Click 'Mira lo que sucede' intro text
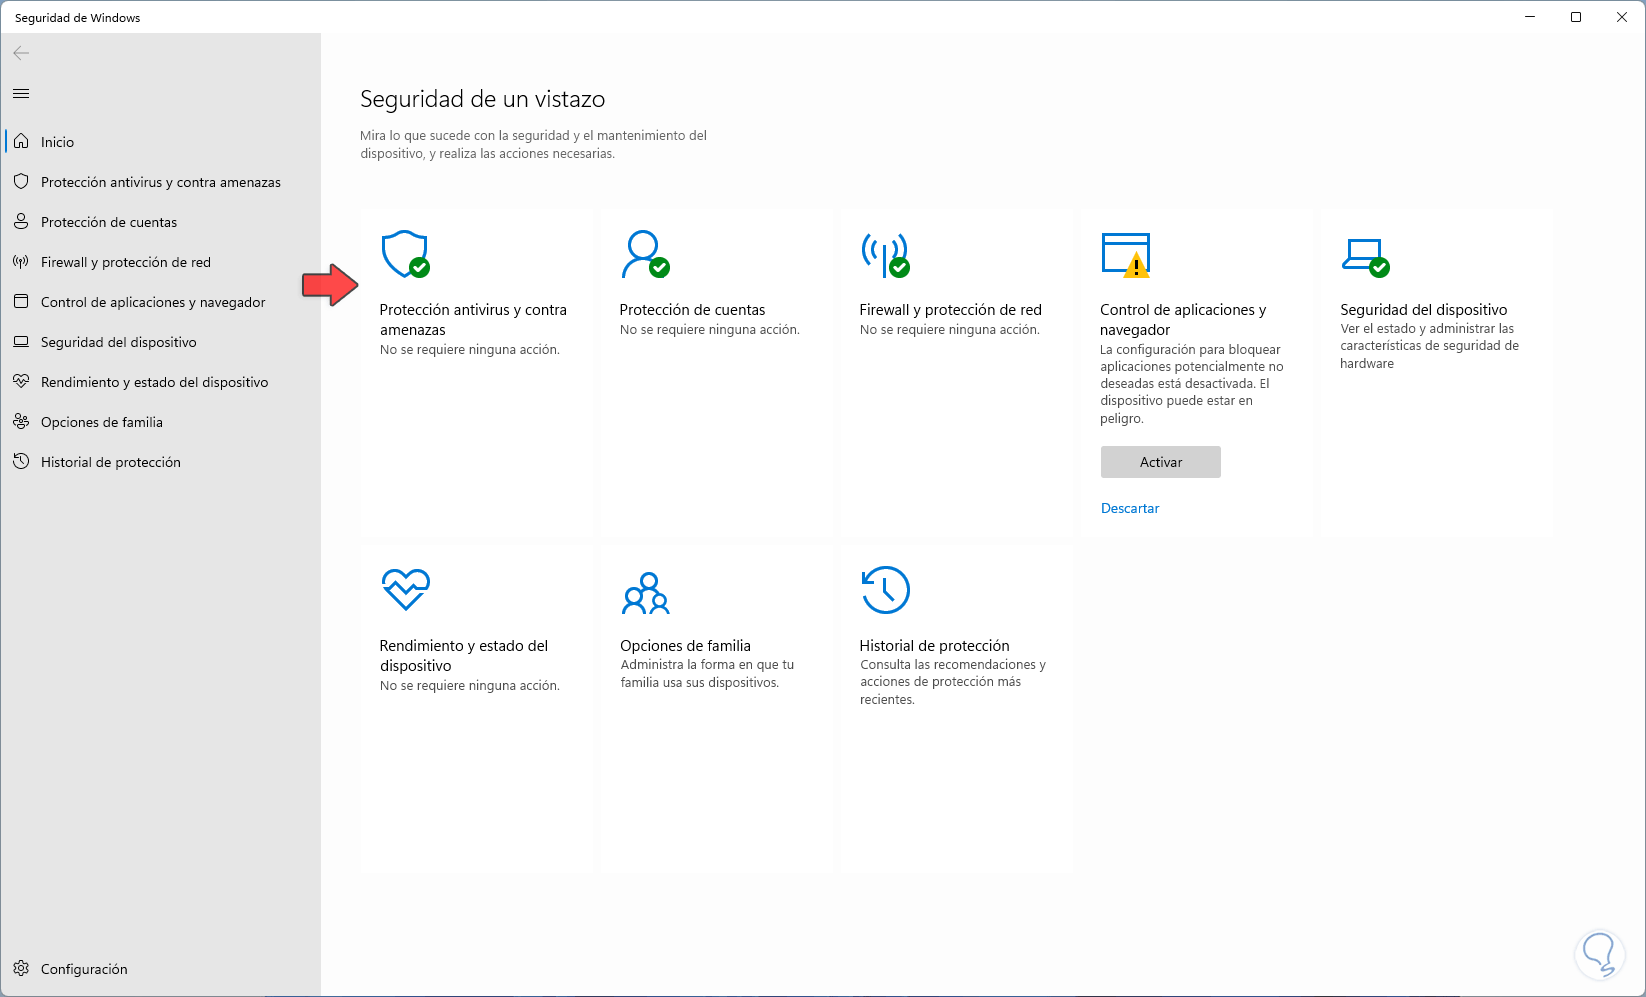The height and width of the screenshot is (997, 1646). click(533, 145)
